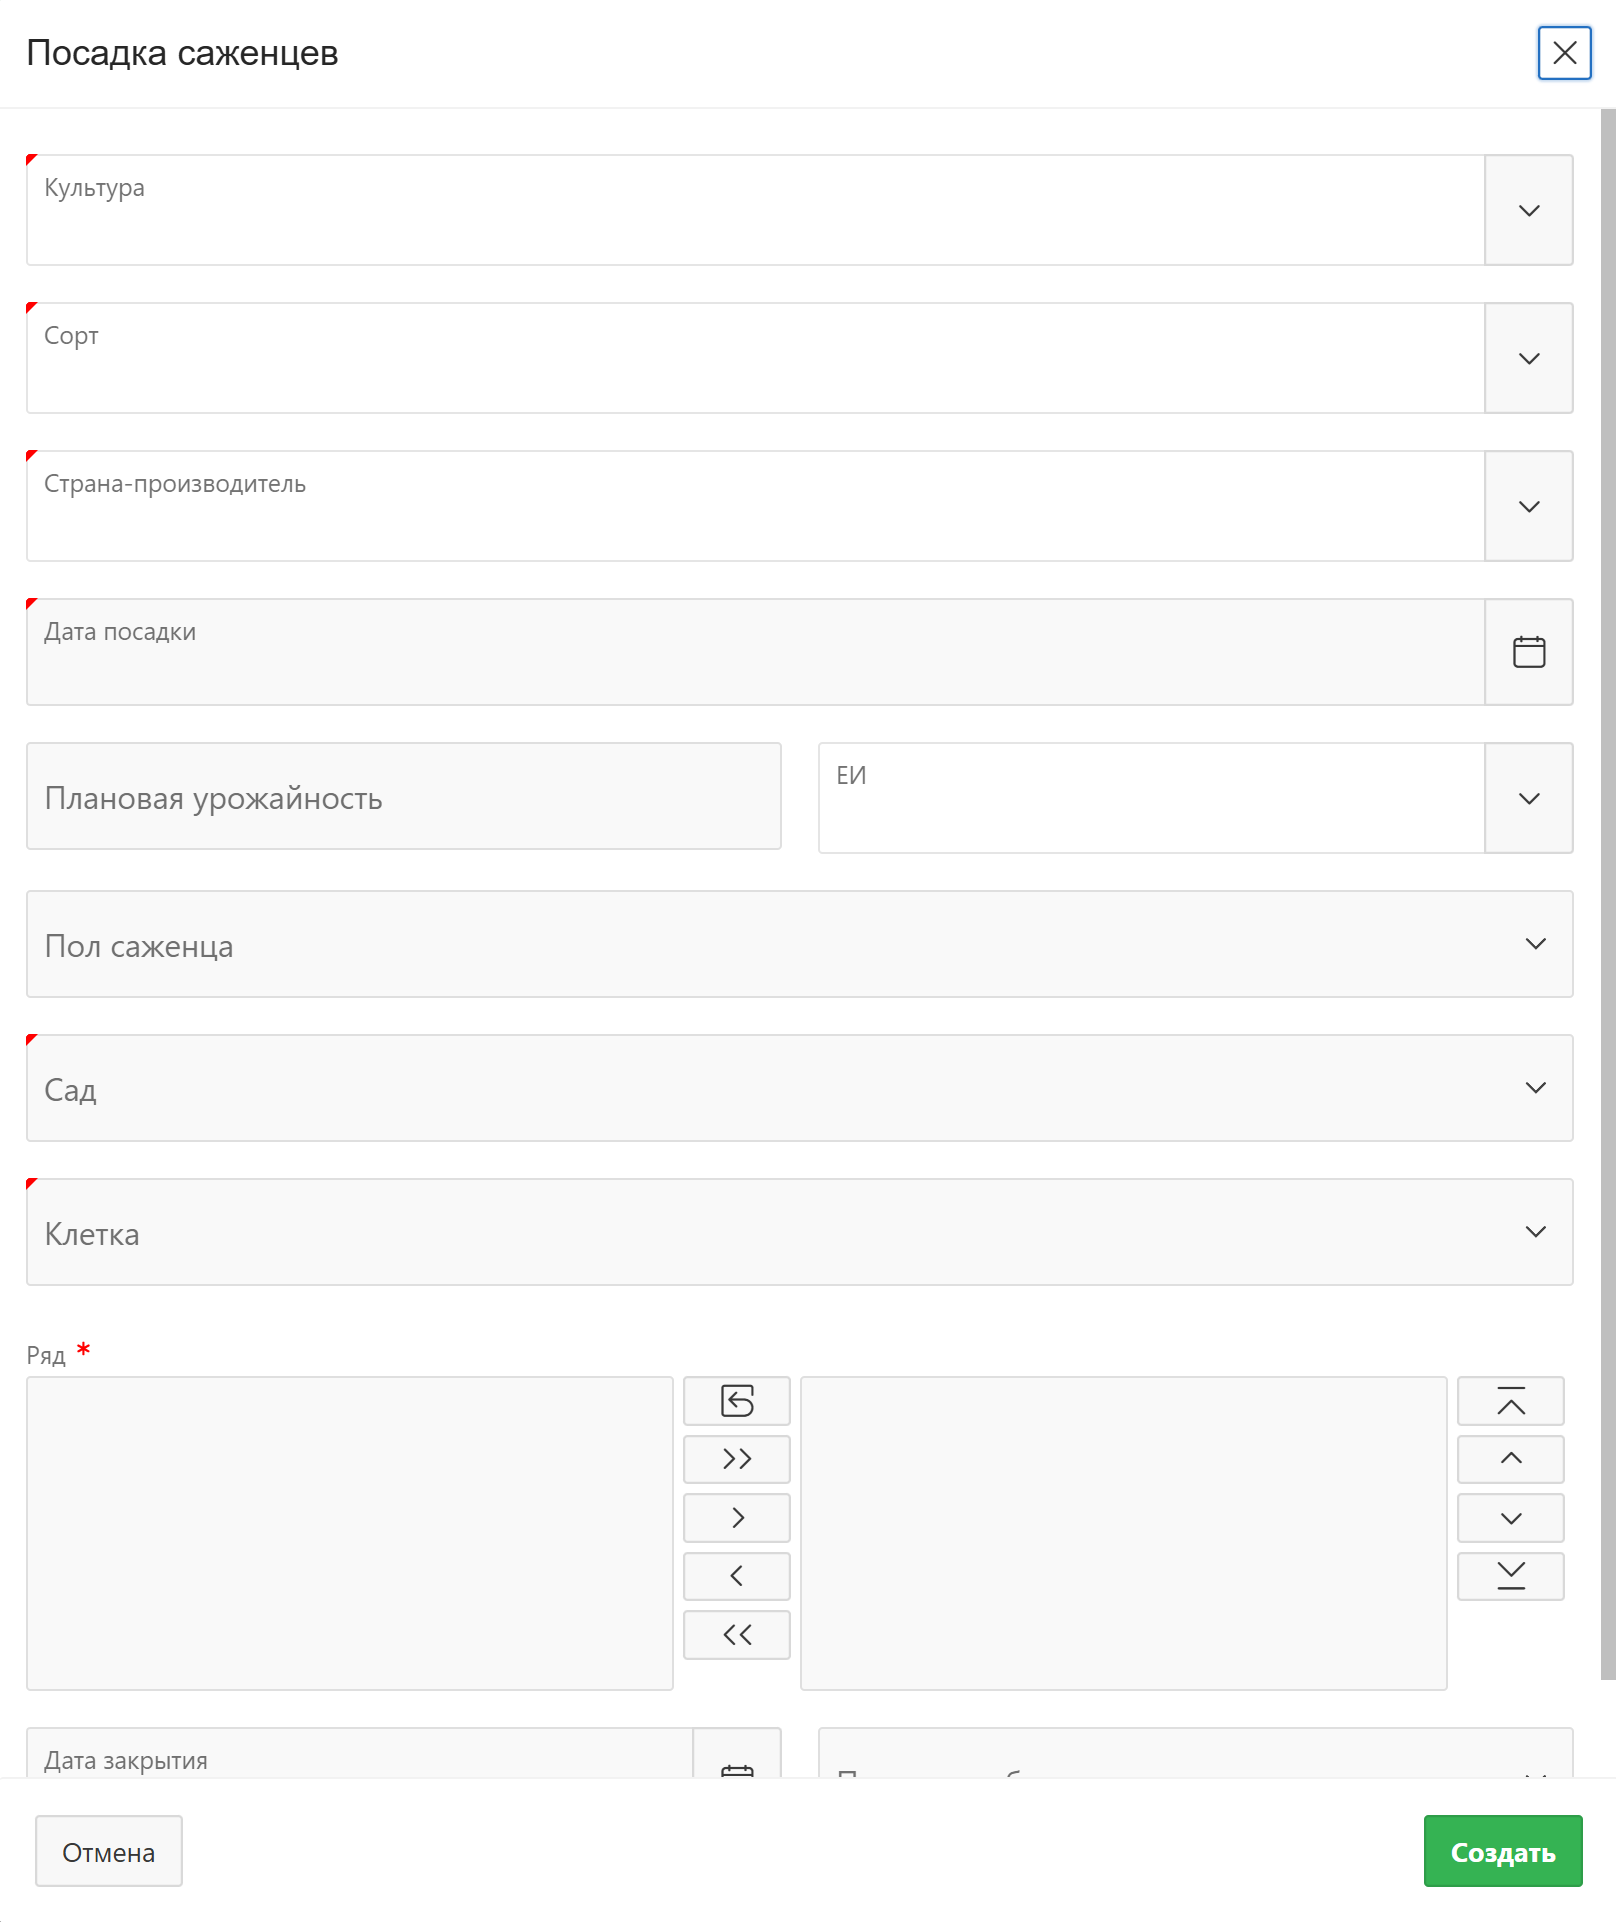Move row to bottom of list
Screen dimensions: 1616x1922
click(x=1510, y=1576)
